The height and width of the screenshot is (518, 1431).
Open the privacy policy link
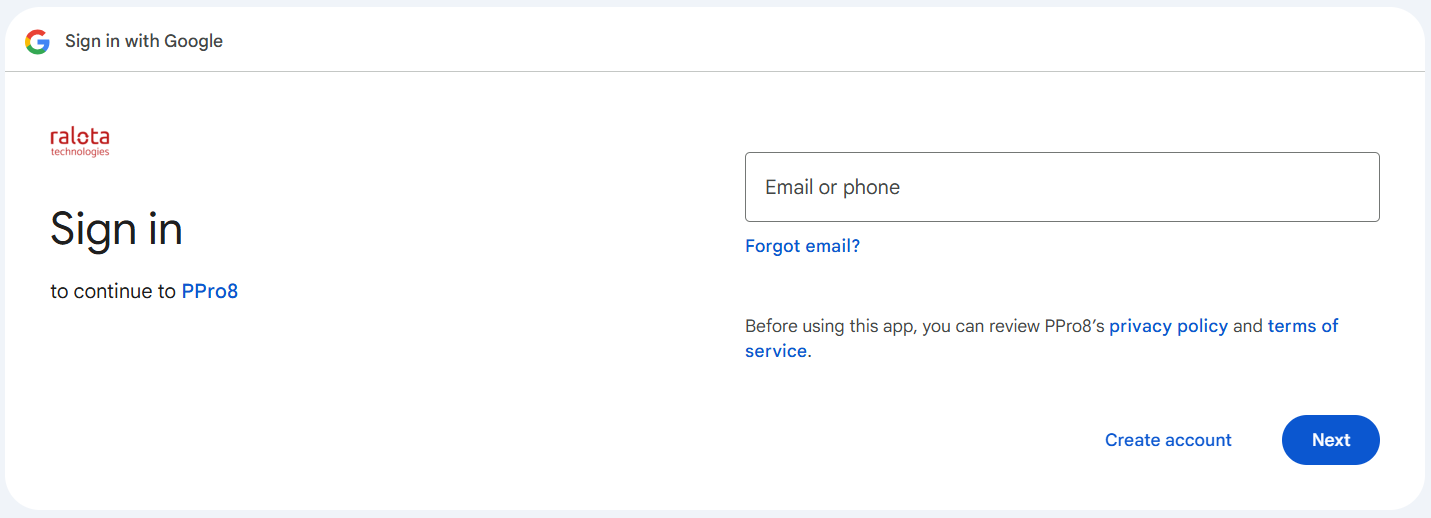[x=1168, y=326]
